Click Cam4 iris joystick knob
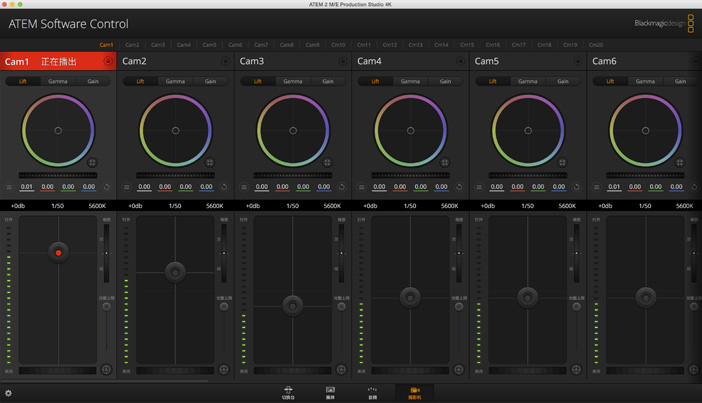Viewport: 702px width, 403px height. 410,297
